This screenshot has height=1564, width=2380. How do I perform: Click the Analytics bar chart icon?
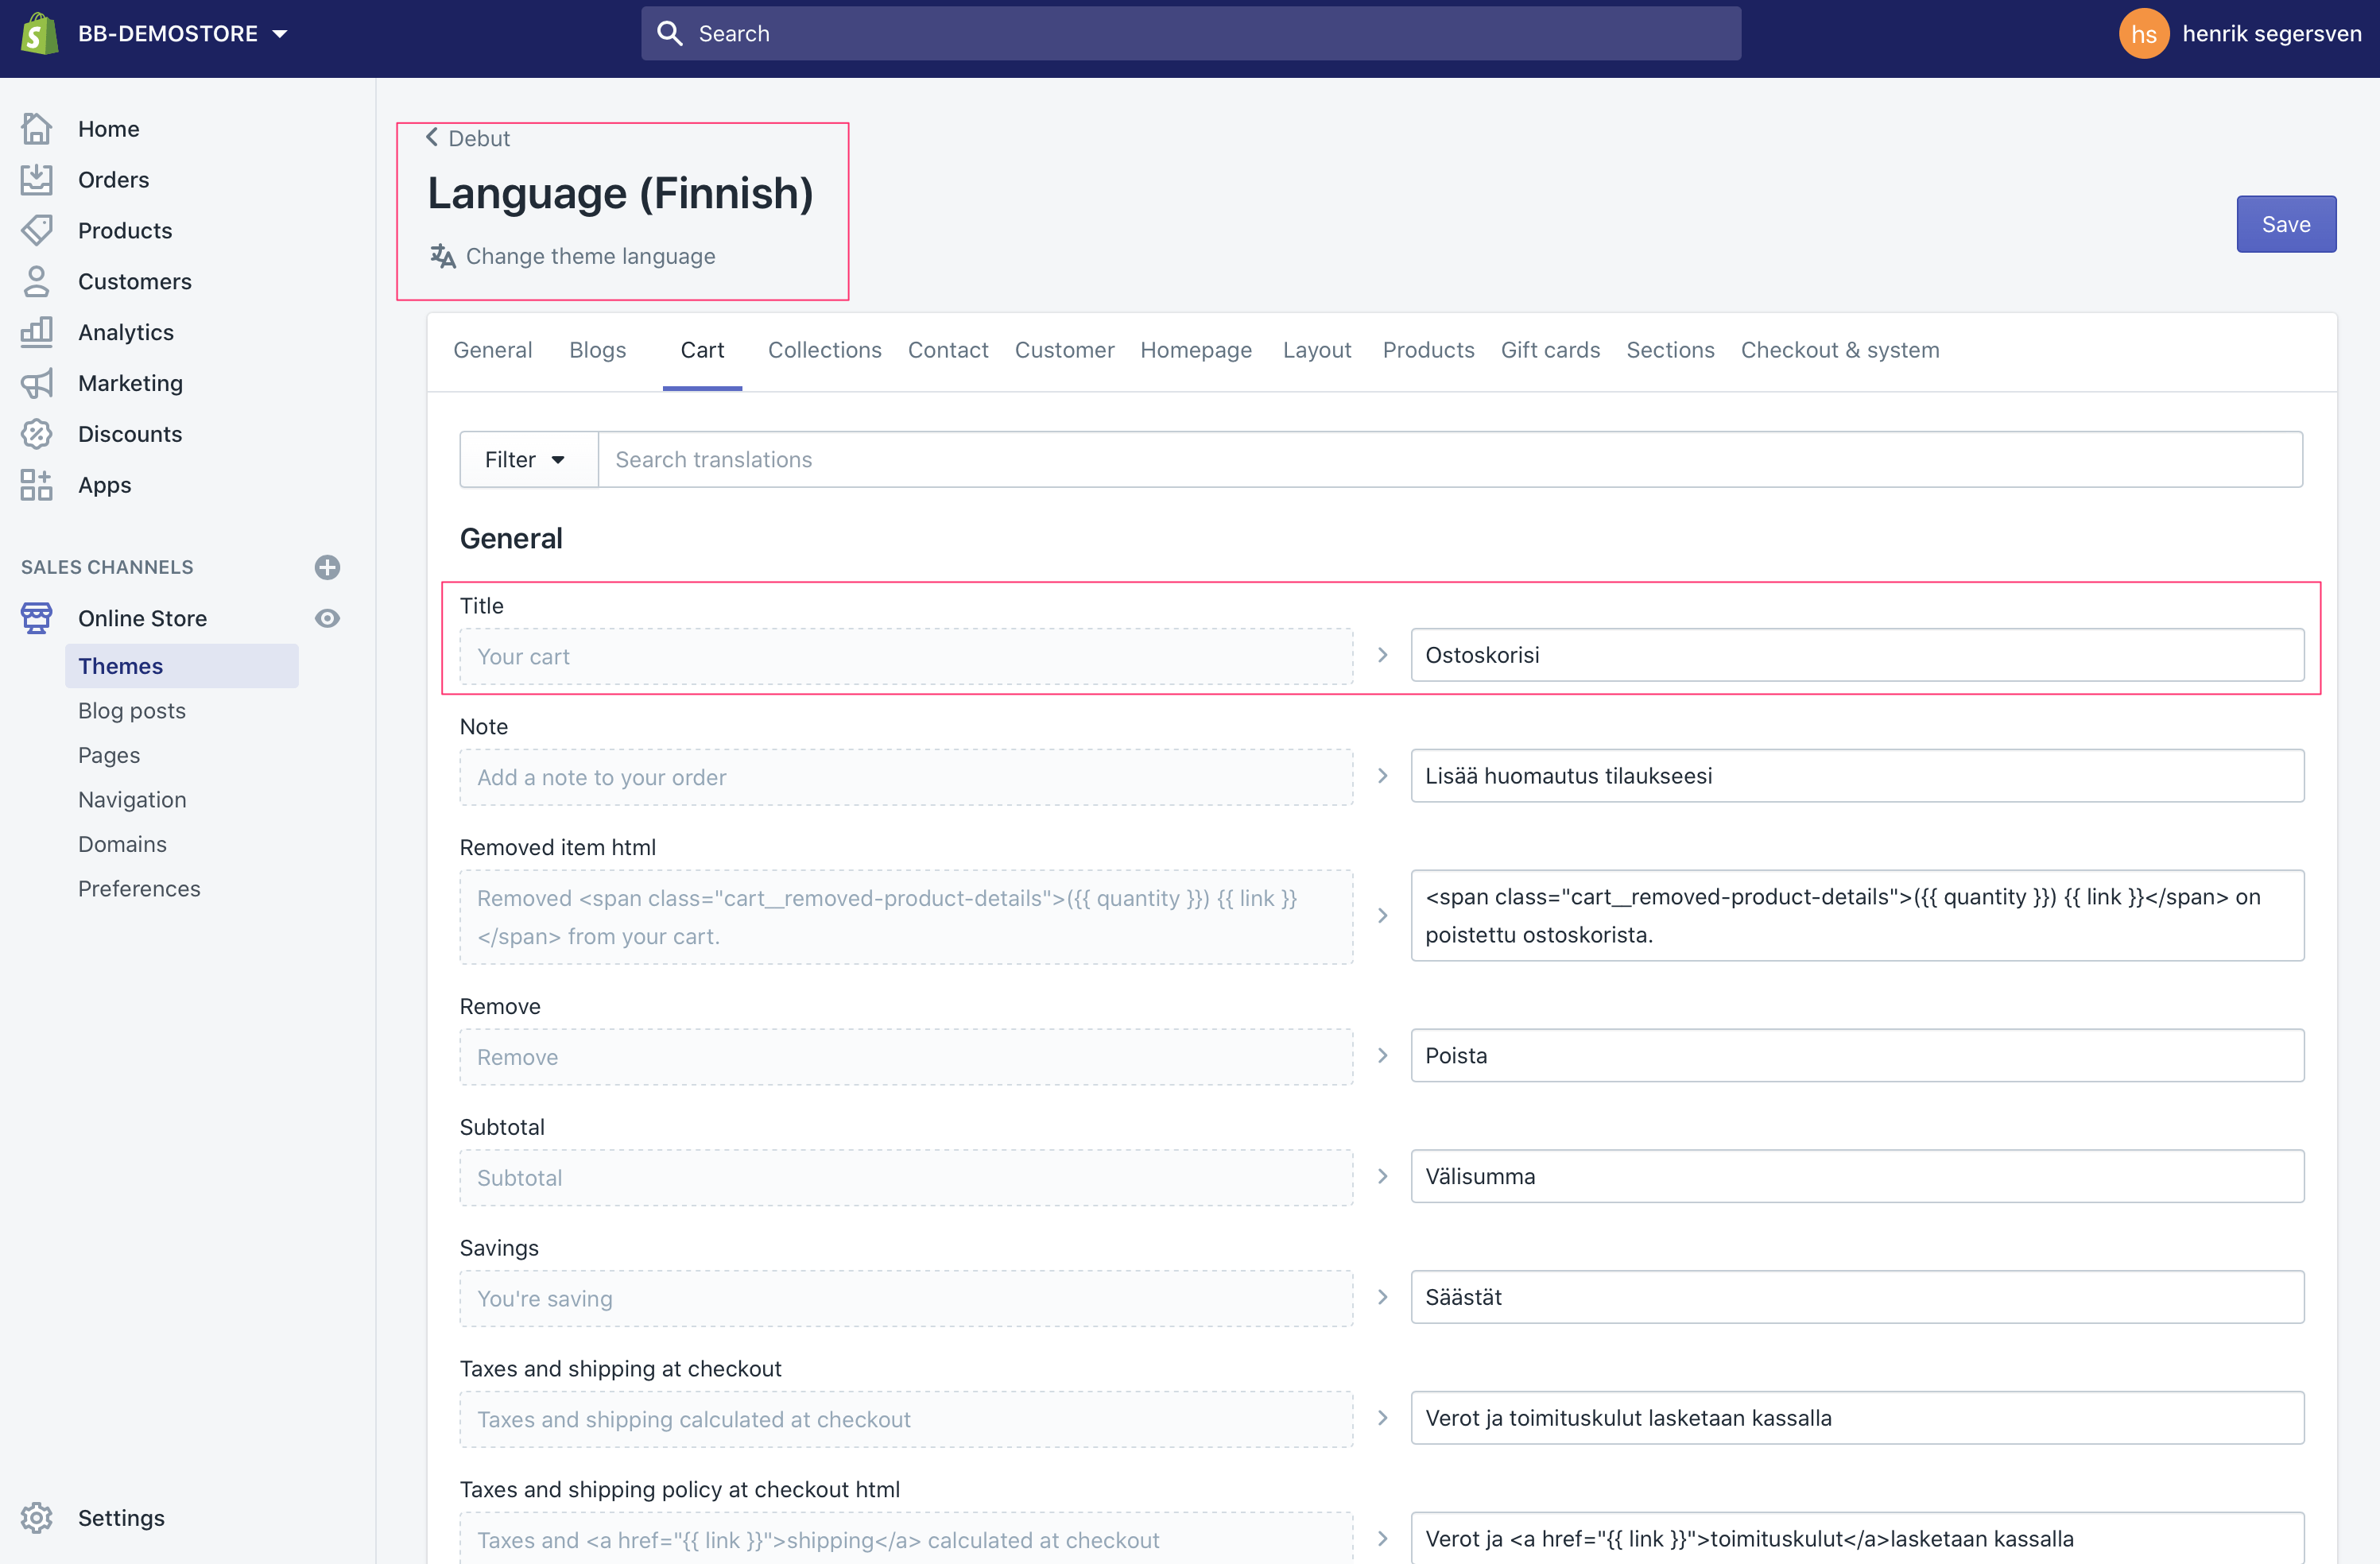pos(37,332)
